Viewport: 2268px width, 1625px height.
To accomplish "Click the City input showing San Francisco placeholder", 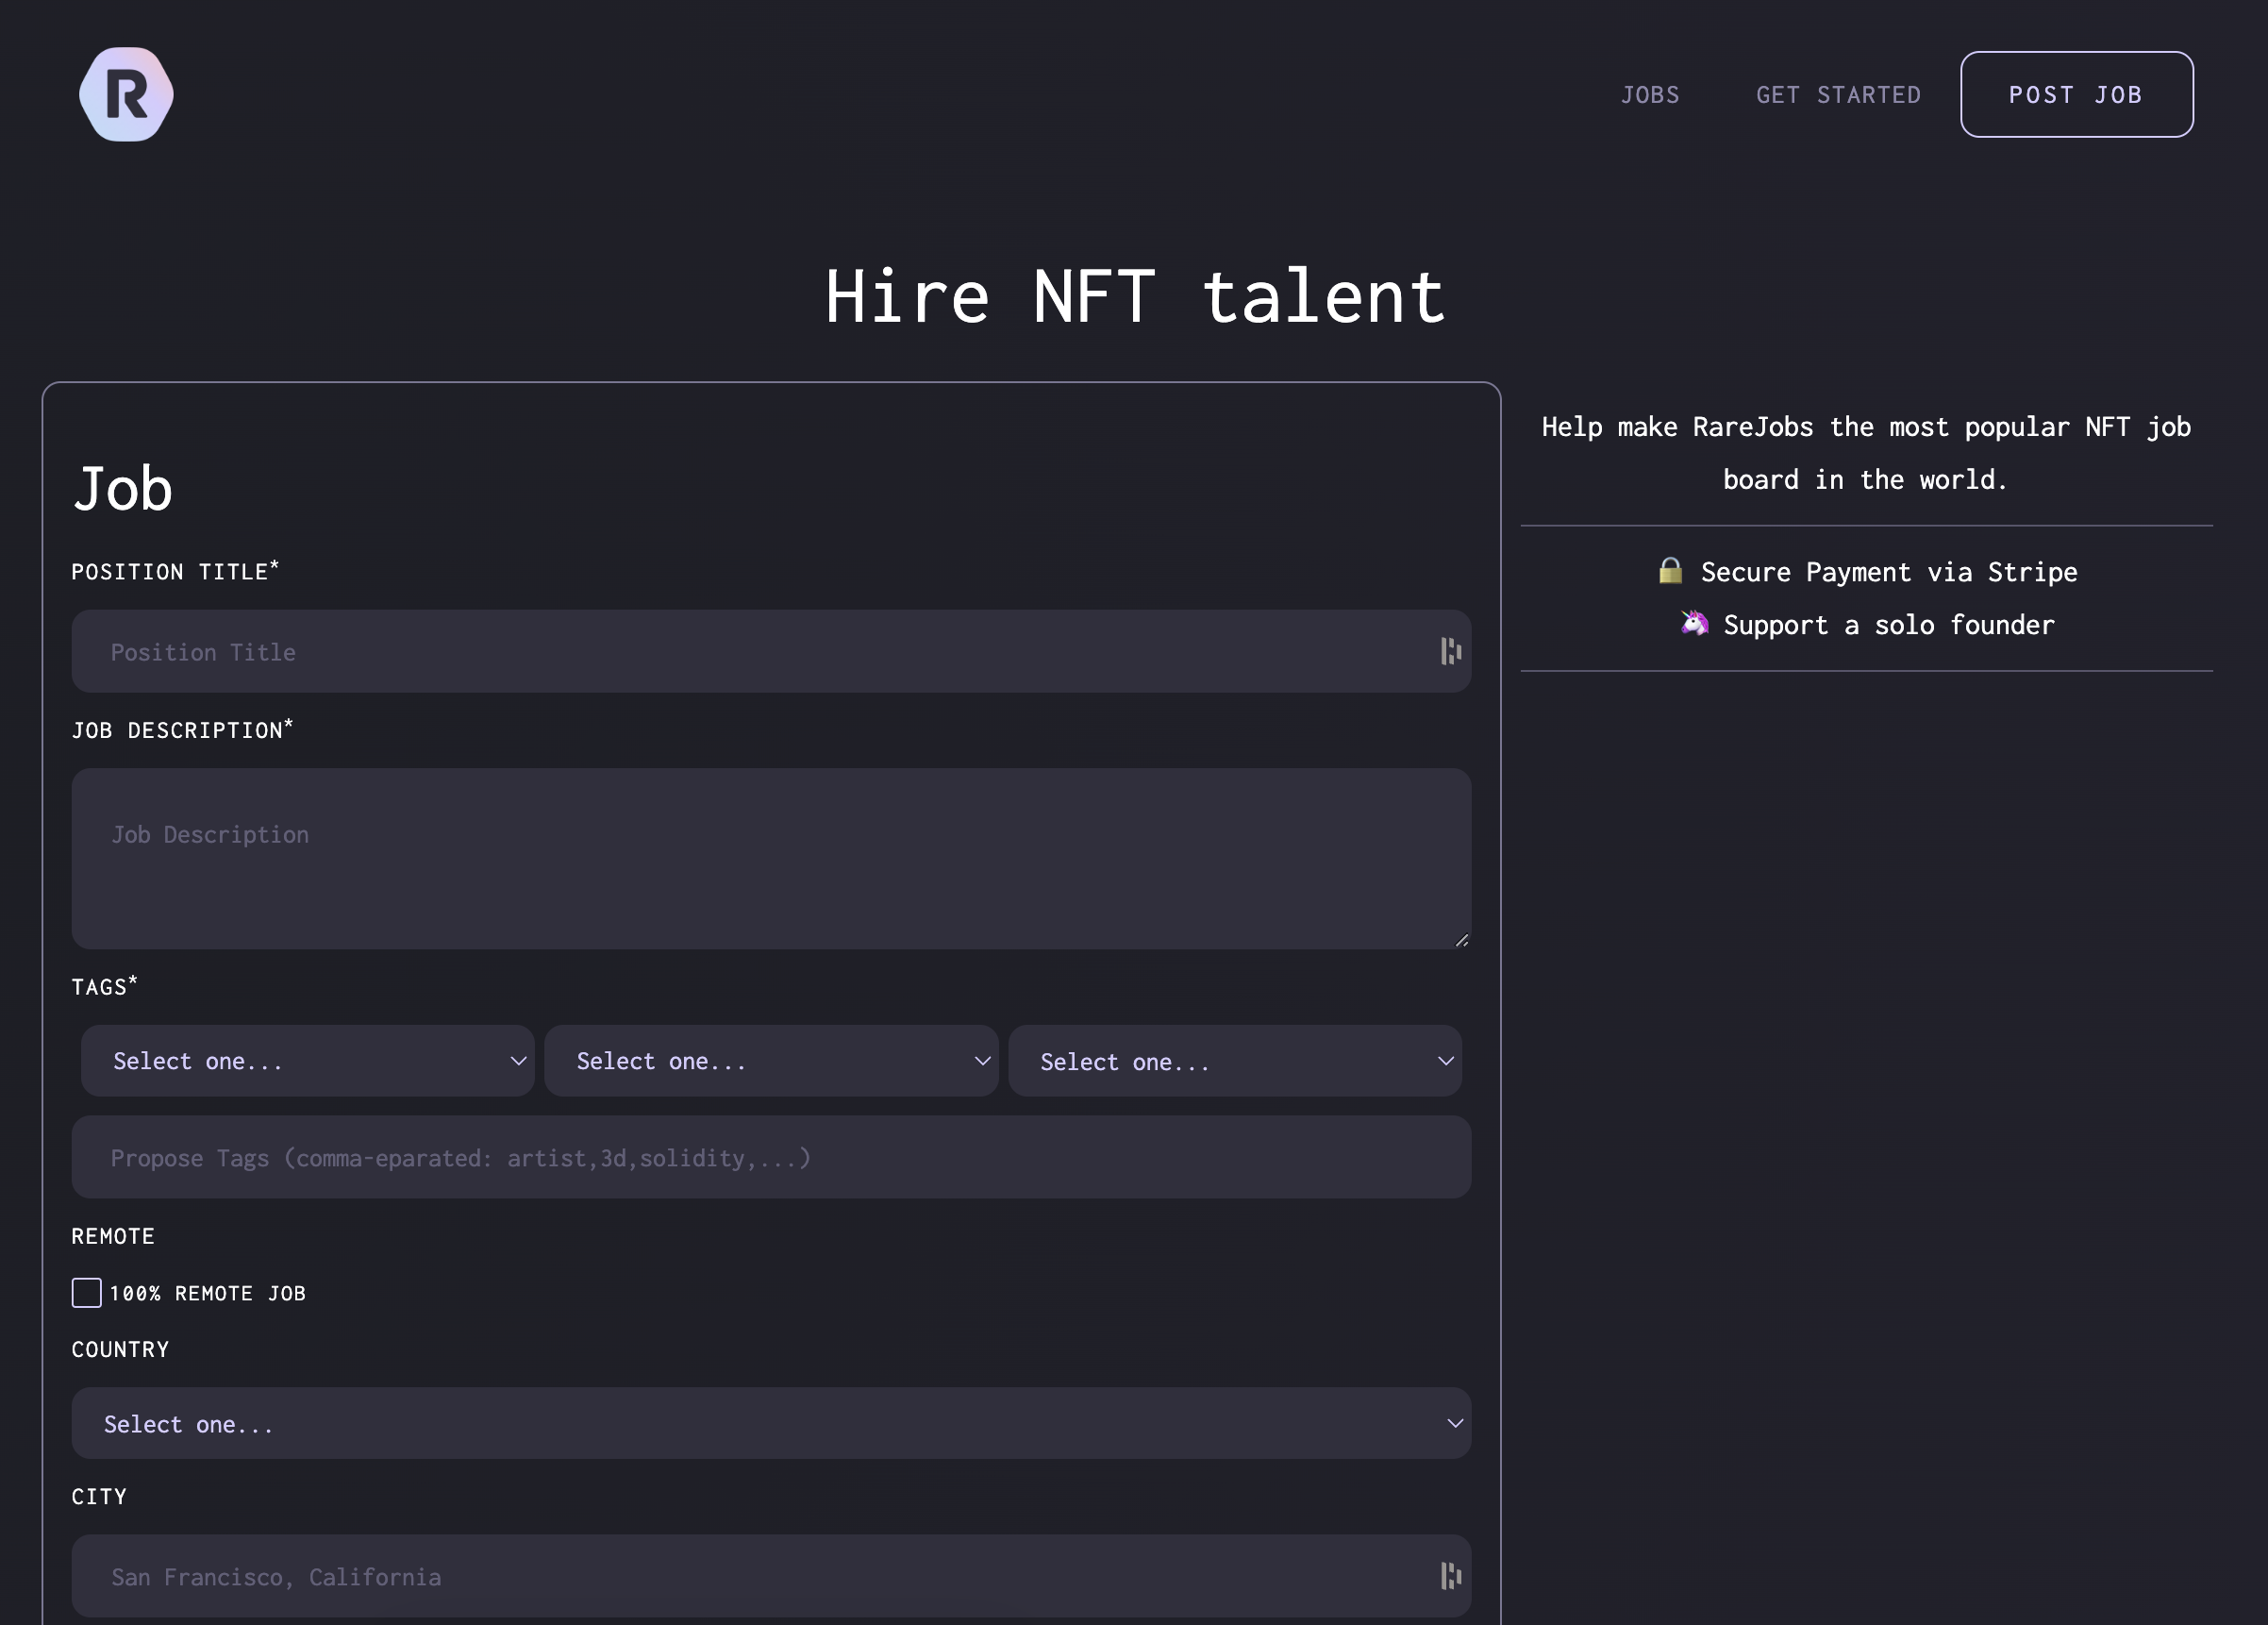I will (700, 1577).
